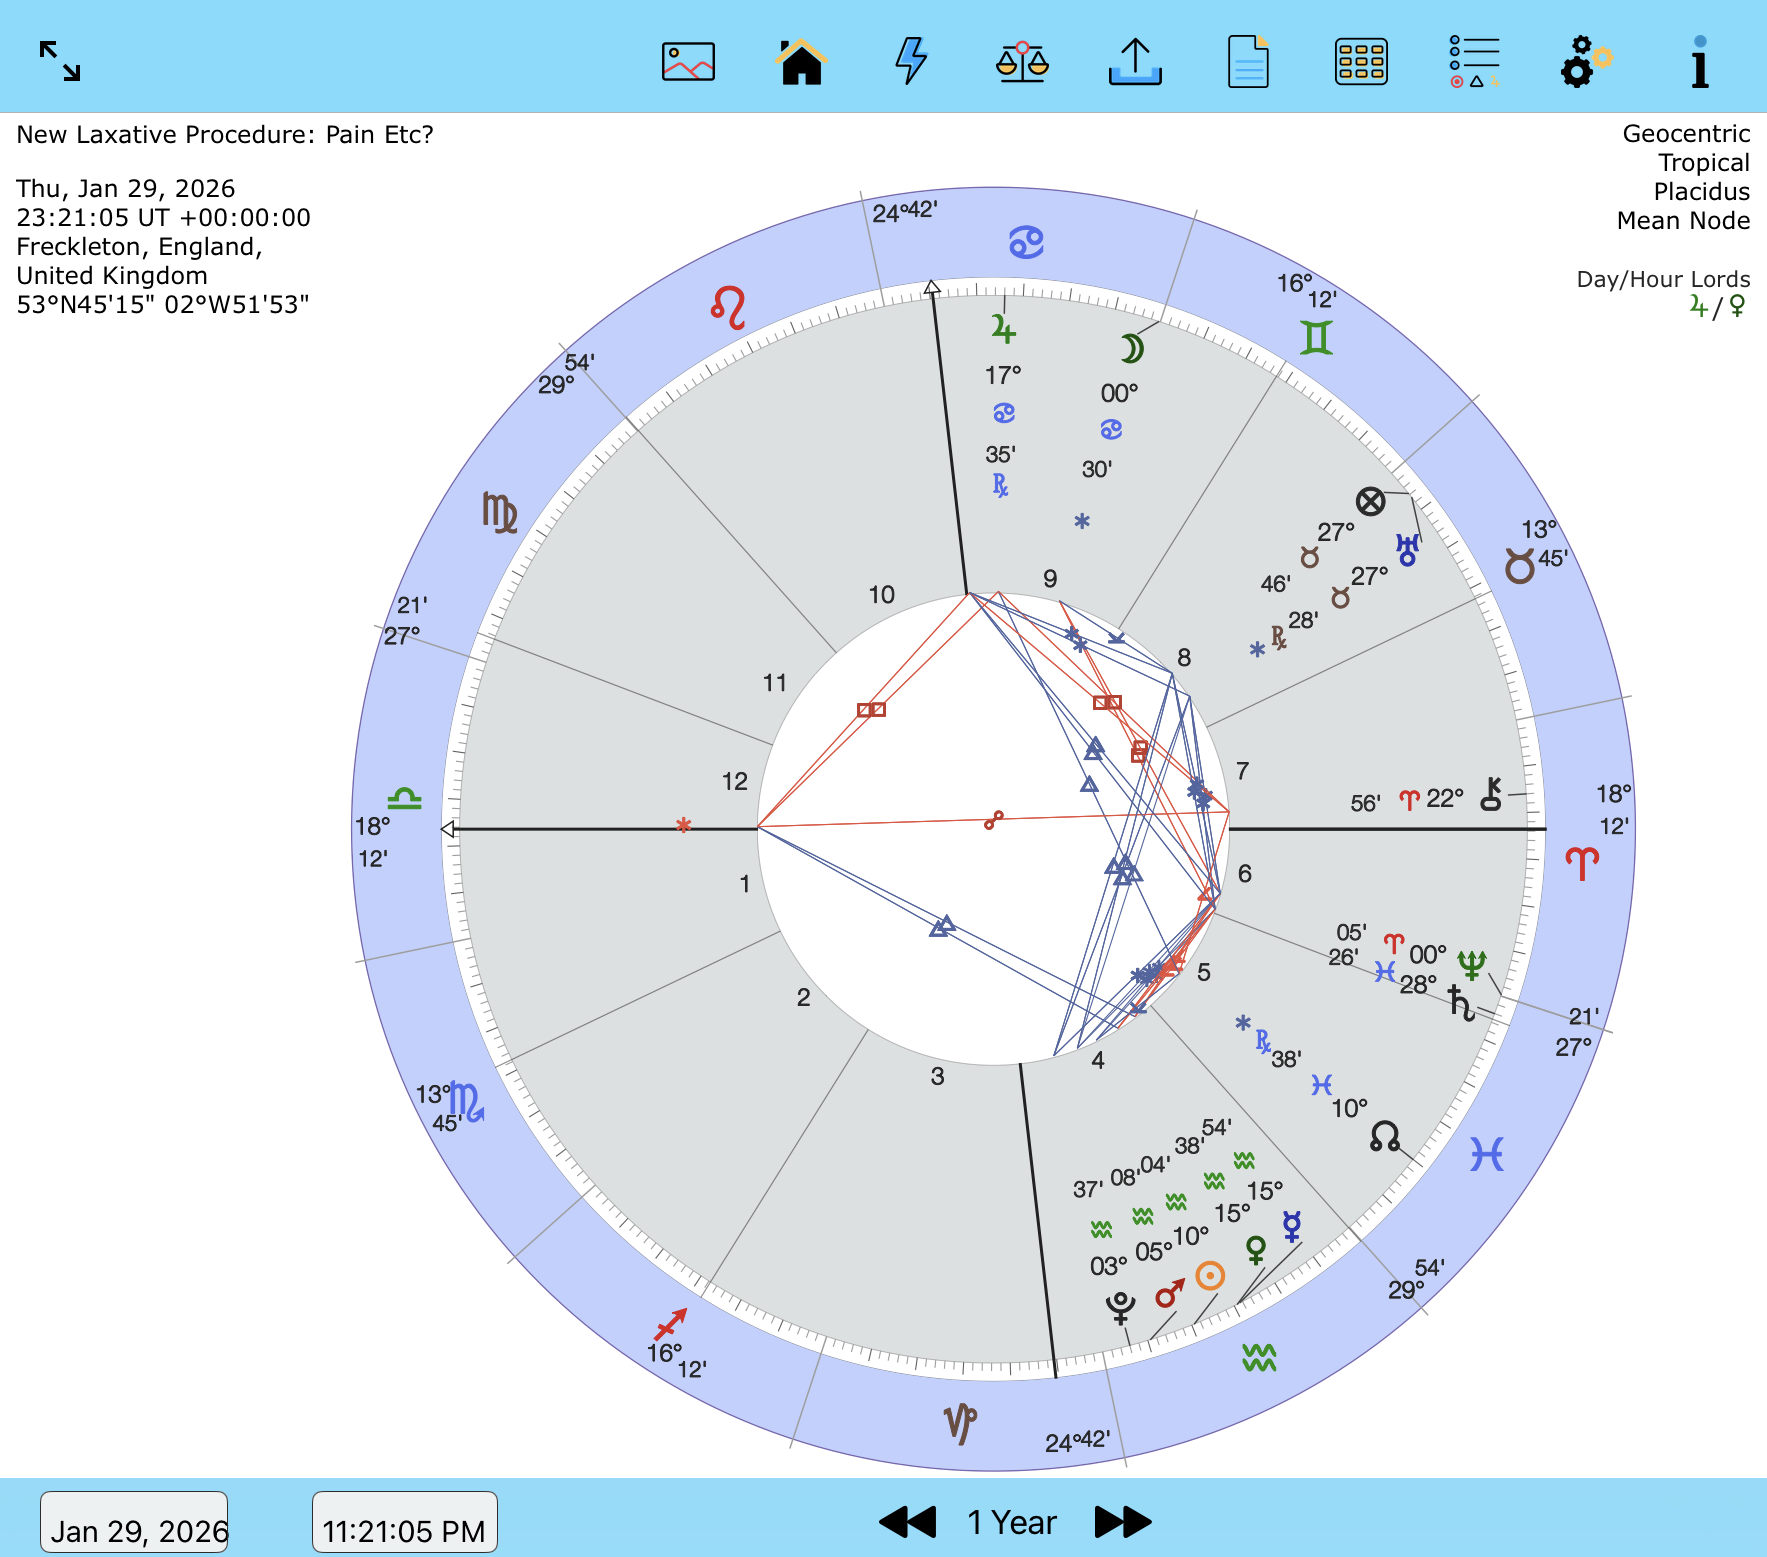Click the fullscreen expand arrows icon
1767x1557 pixels.
click(60, 61)
